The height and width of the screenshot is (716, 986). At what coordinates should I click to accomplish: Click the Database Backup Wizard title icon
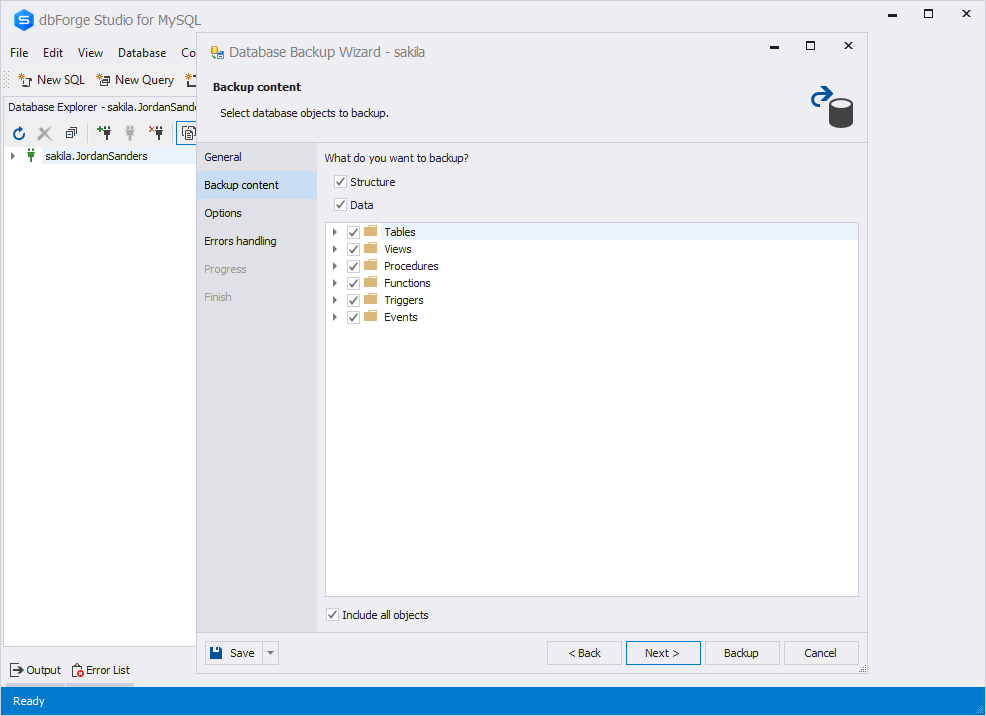coord(218,52)
